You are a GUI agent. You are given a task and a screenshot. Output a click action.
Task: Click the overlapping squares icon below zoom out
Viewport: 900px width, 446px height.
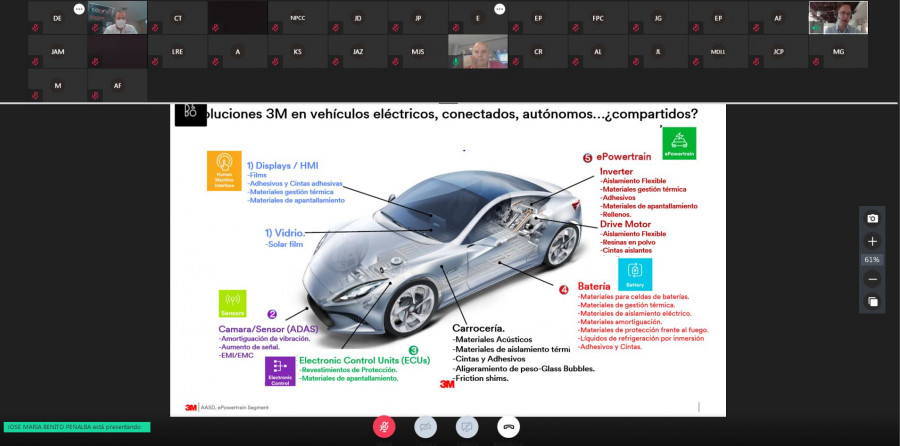pos(872,301)
